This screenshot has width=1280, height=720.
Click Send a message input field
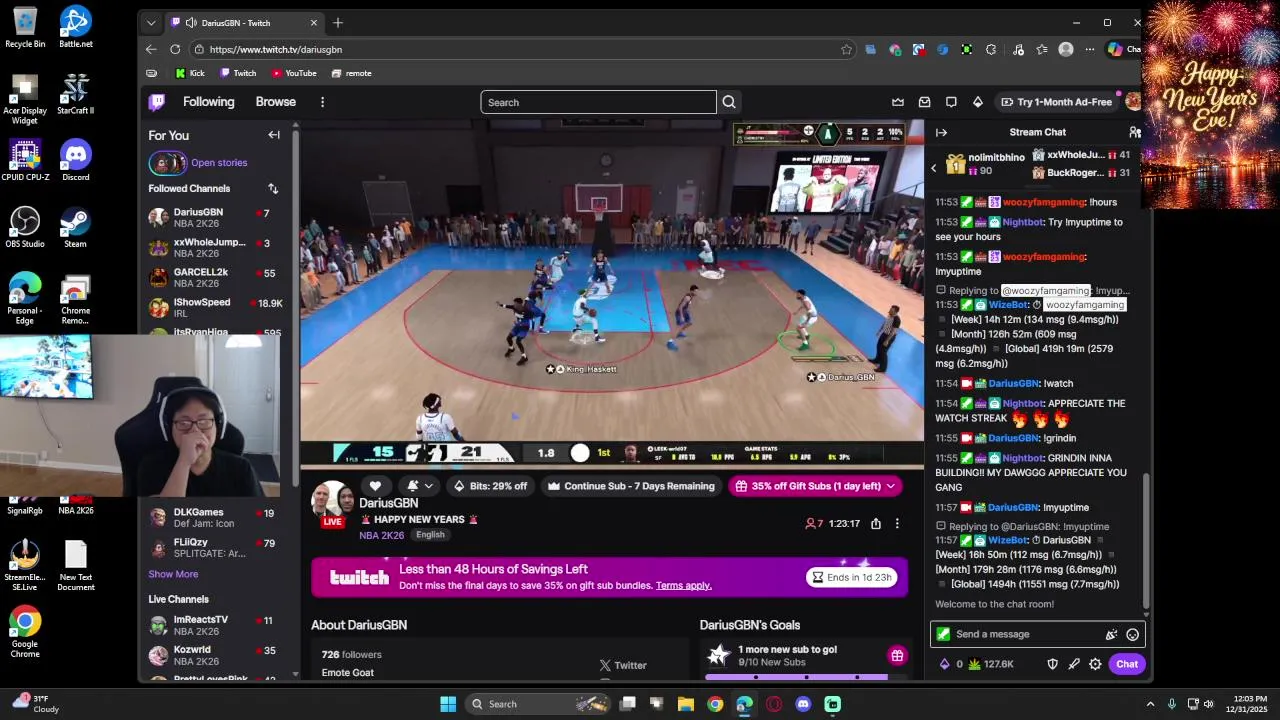1027,634
